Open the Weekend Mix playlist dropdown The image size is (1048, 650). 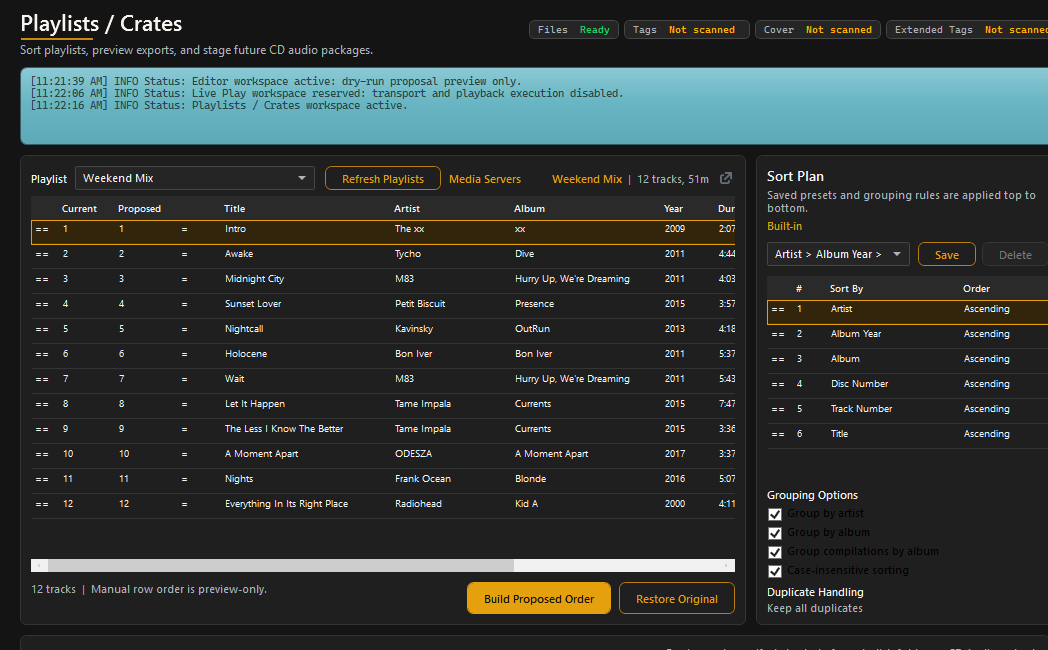194,178
